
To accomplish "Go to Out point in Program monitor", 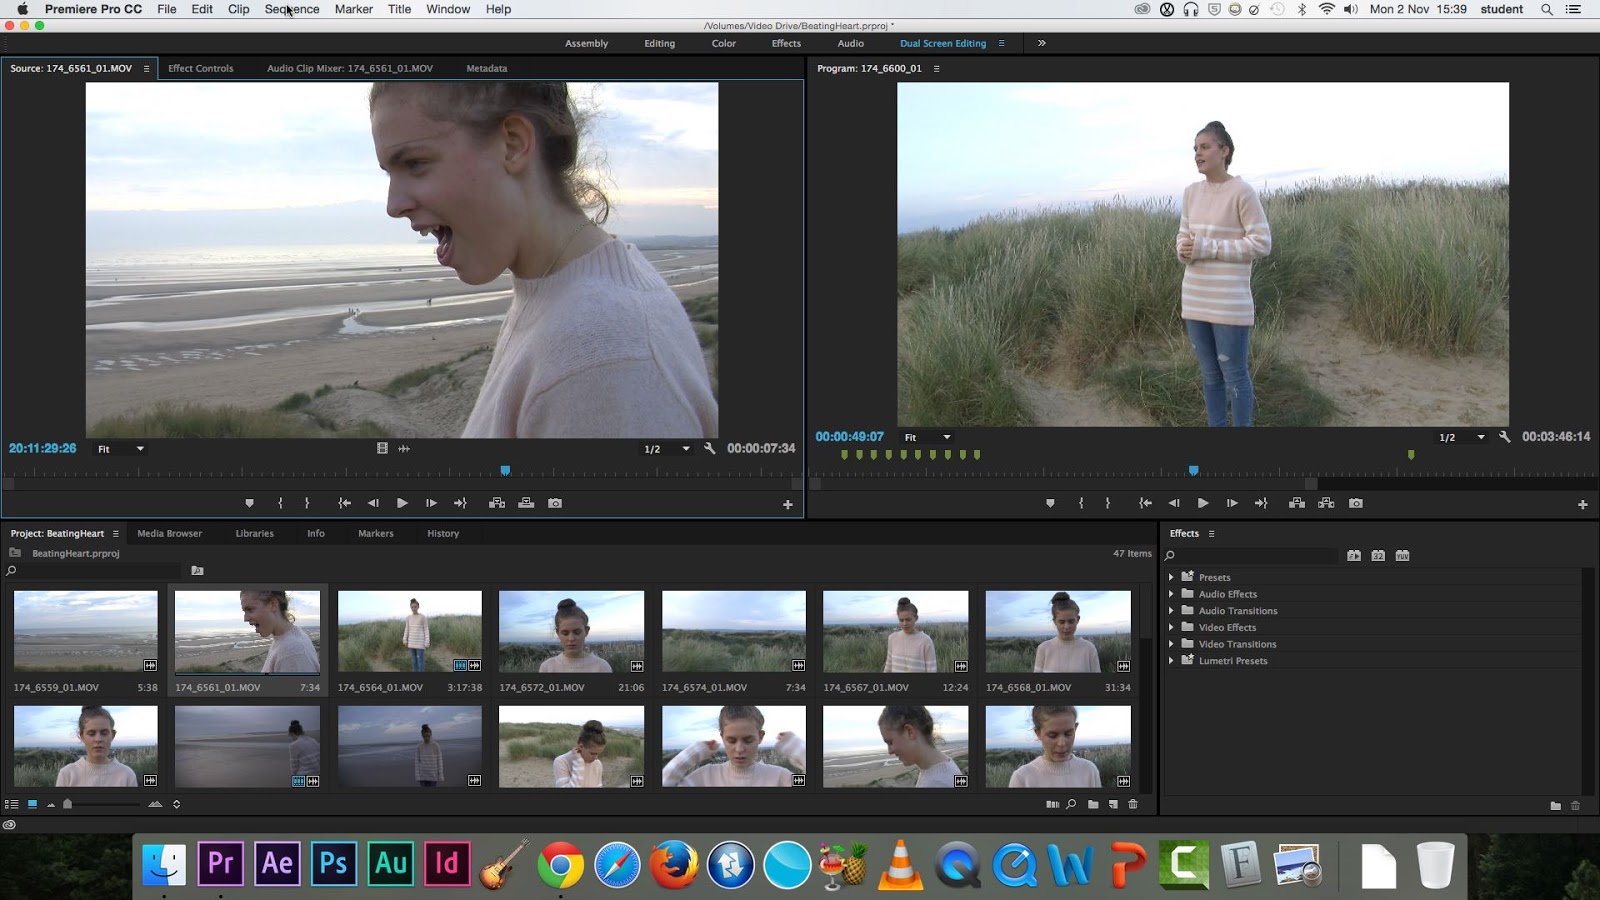I will 1261,503.
